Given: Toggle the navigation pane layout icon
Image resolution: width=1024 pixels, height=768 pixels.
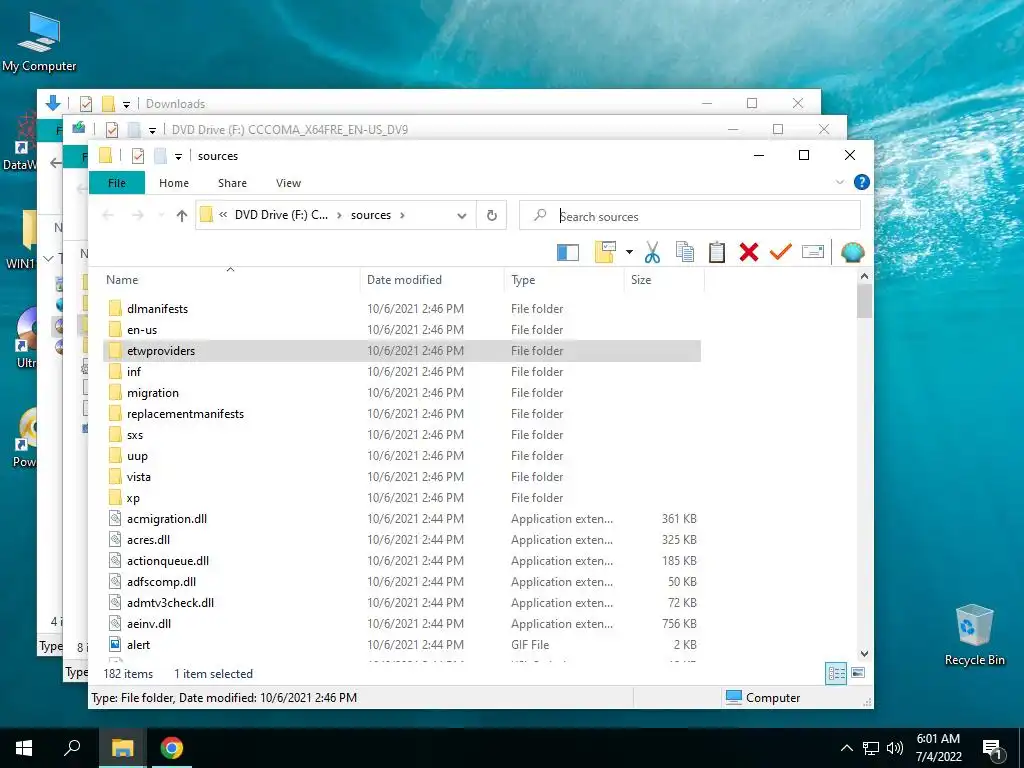Looking at the screenshot, I should 568,252.
